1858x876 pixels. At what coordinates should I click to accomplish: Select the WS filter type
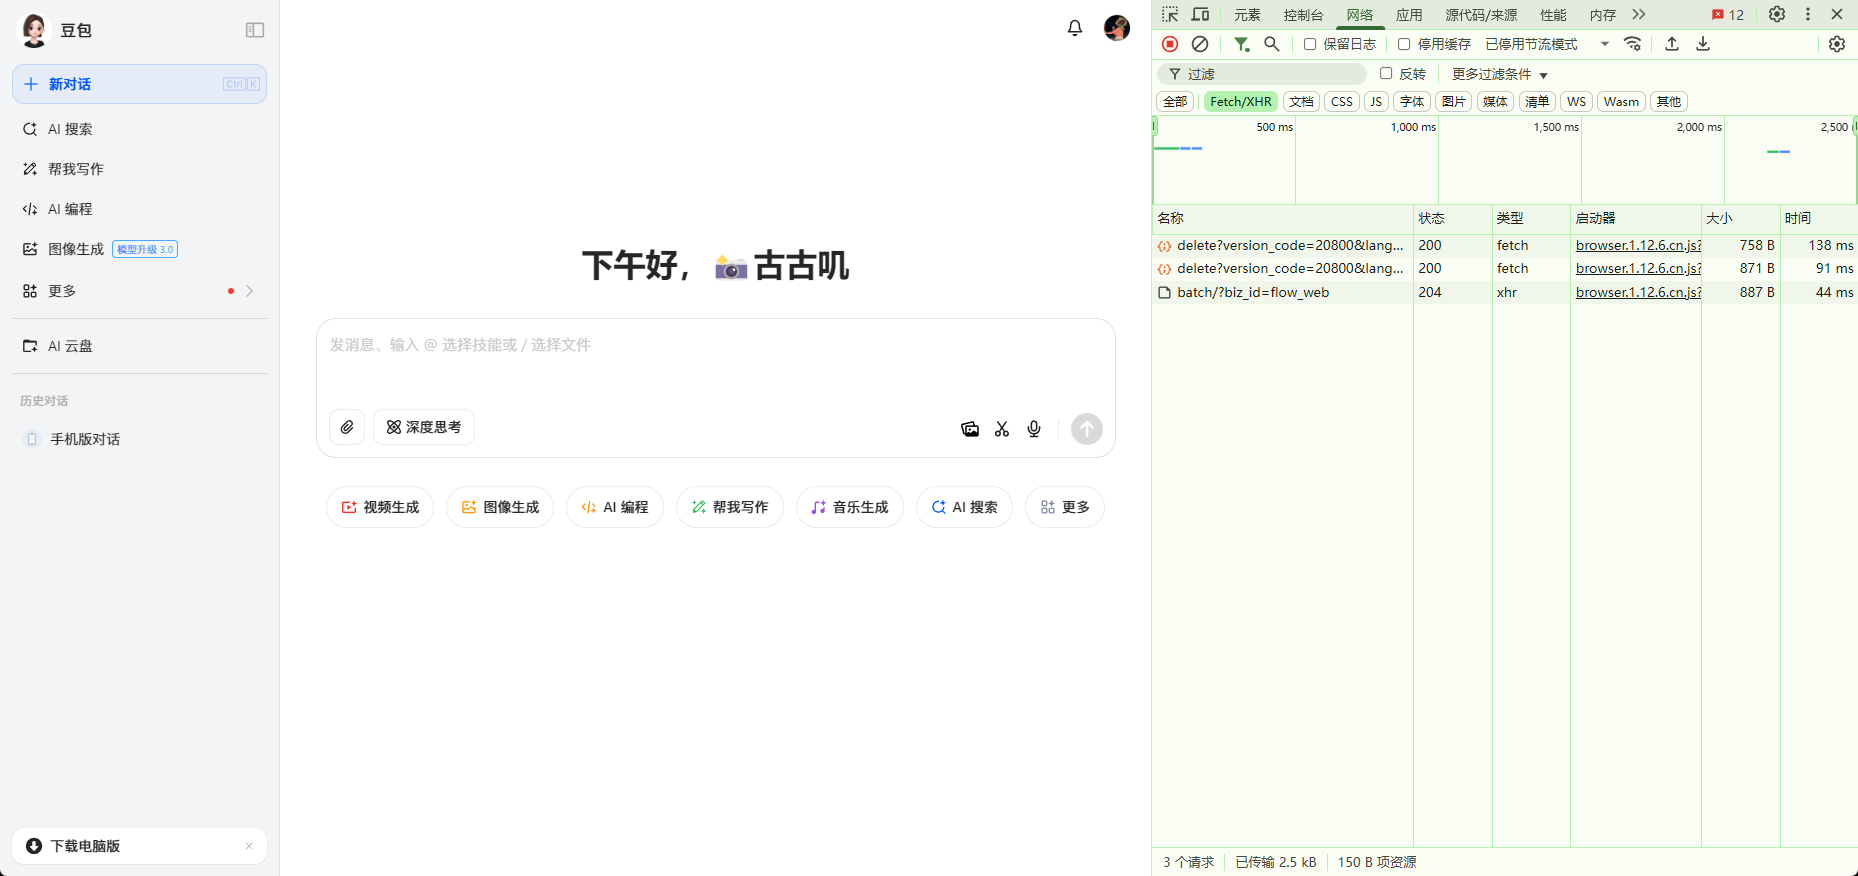click(1577, 101)
